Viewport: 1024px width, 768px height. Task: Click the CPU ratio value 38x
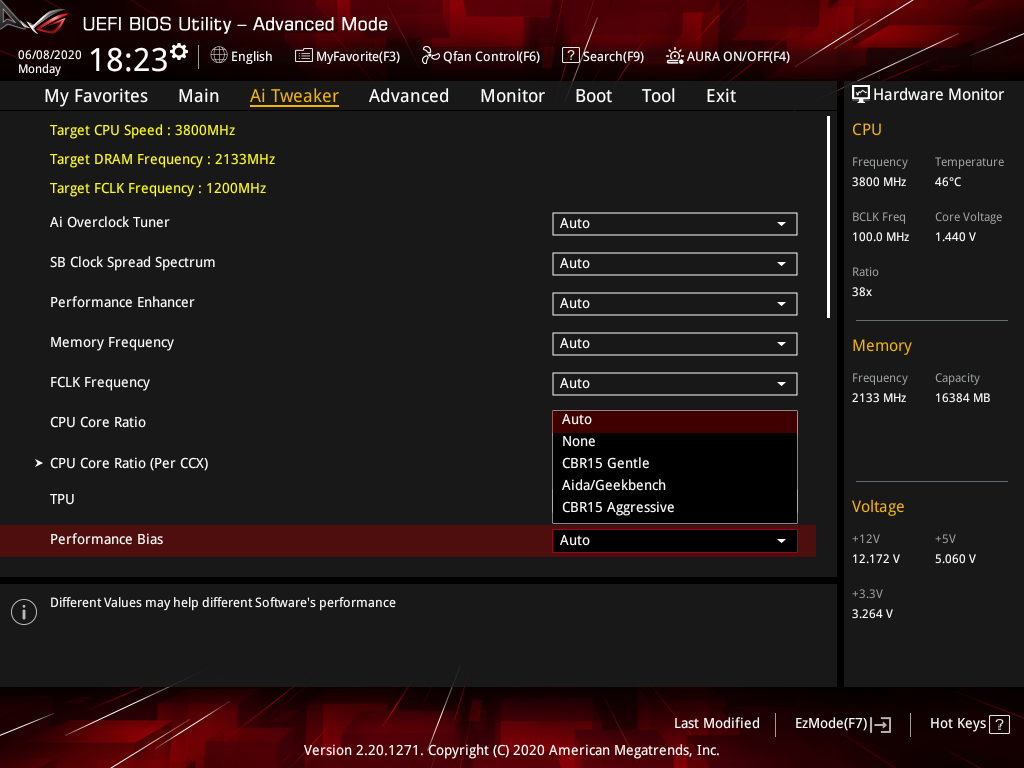[862, 292]
